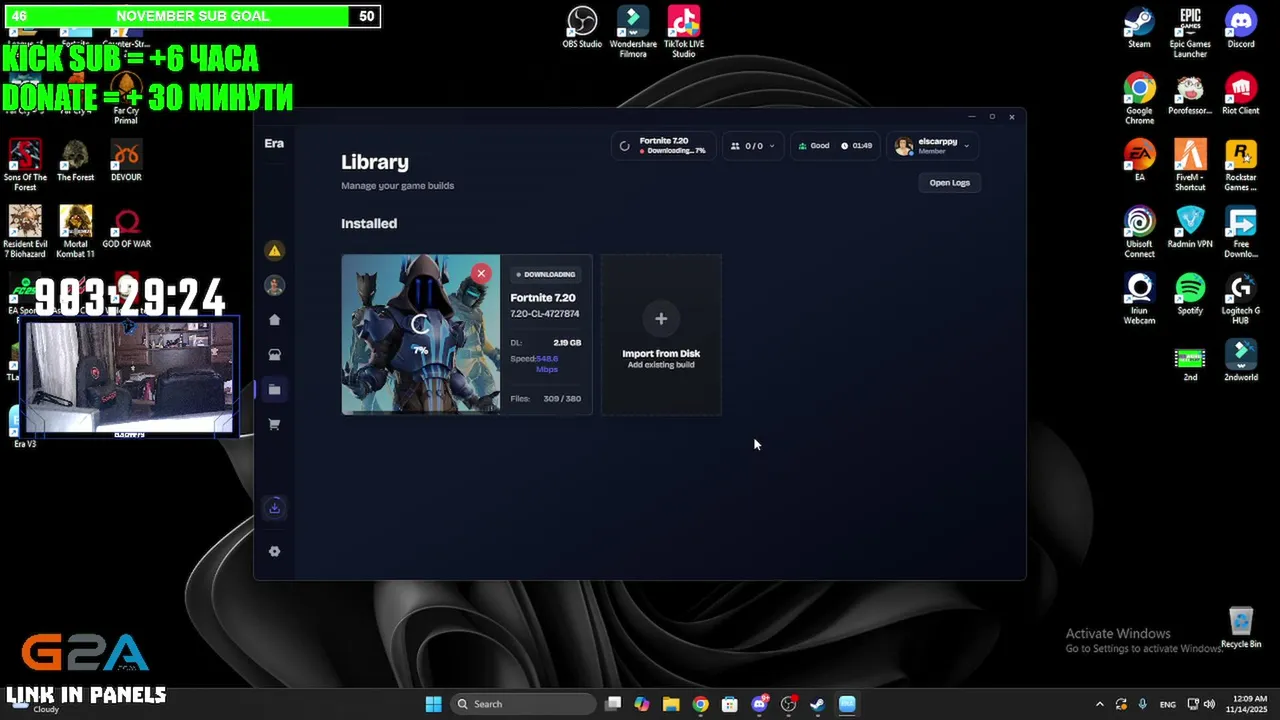Image resolution: width=1280 pixels, height=720 pixels.
Task: Open File Explorer from the taskbar
Action: coord(671,704)
